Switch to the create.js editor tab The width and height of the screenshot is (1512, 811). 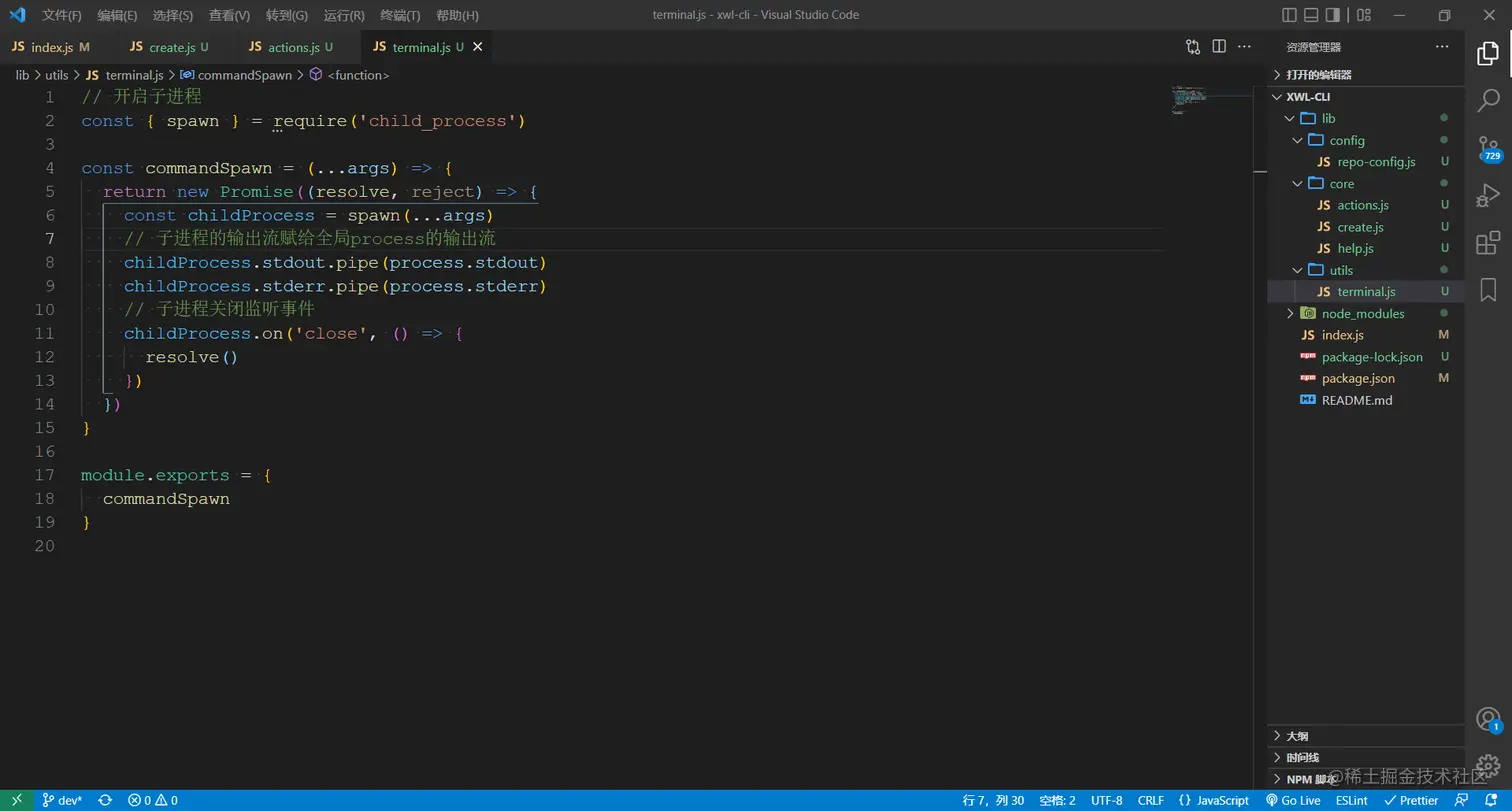(x=178, y=47)
